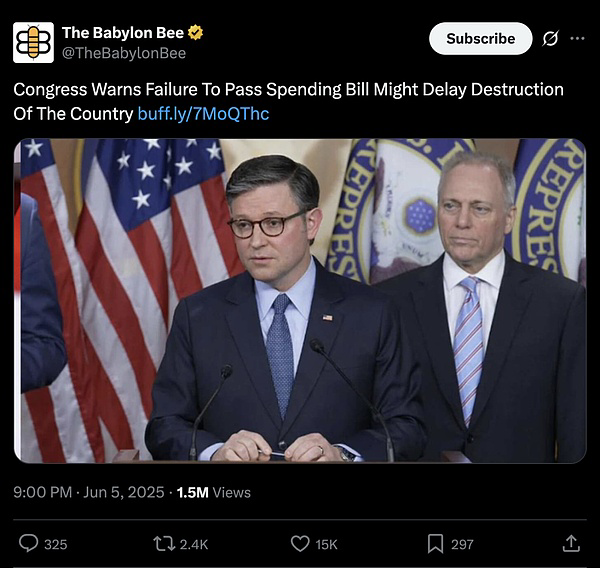Click the reply speech bubble icon

coord(29,543)
